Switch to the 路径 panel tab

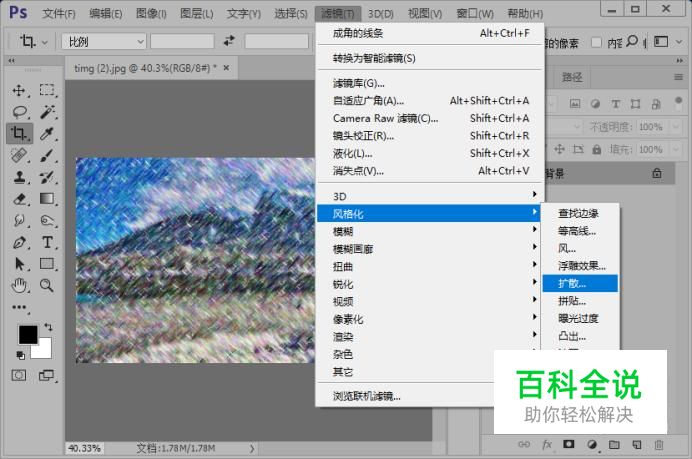(x=572, y=78)
